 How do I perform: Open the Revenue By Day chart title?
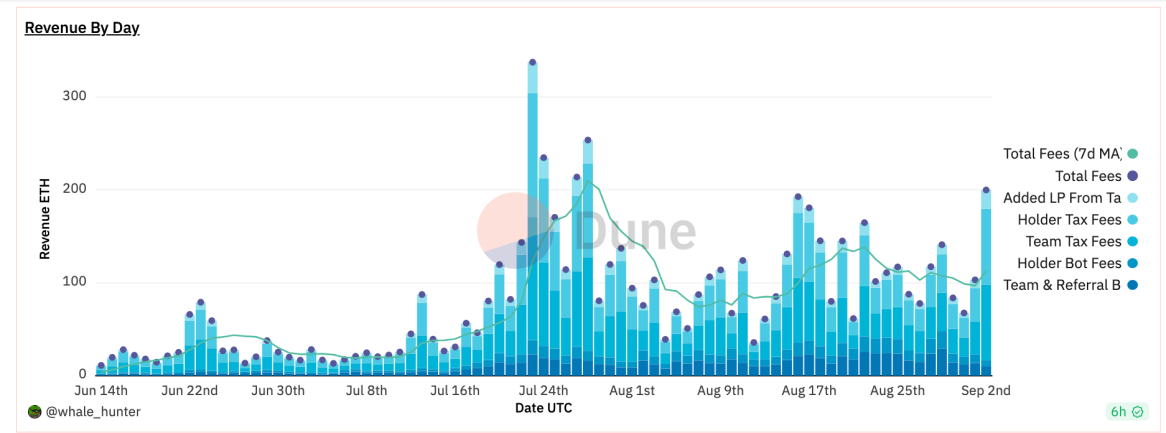pyautogui.click(x=83, y=28)
